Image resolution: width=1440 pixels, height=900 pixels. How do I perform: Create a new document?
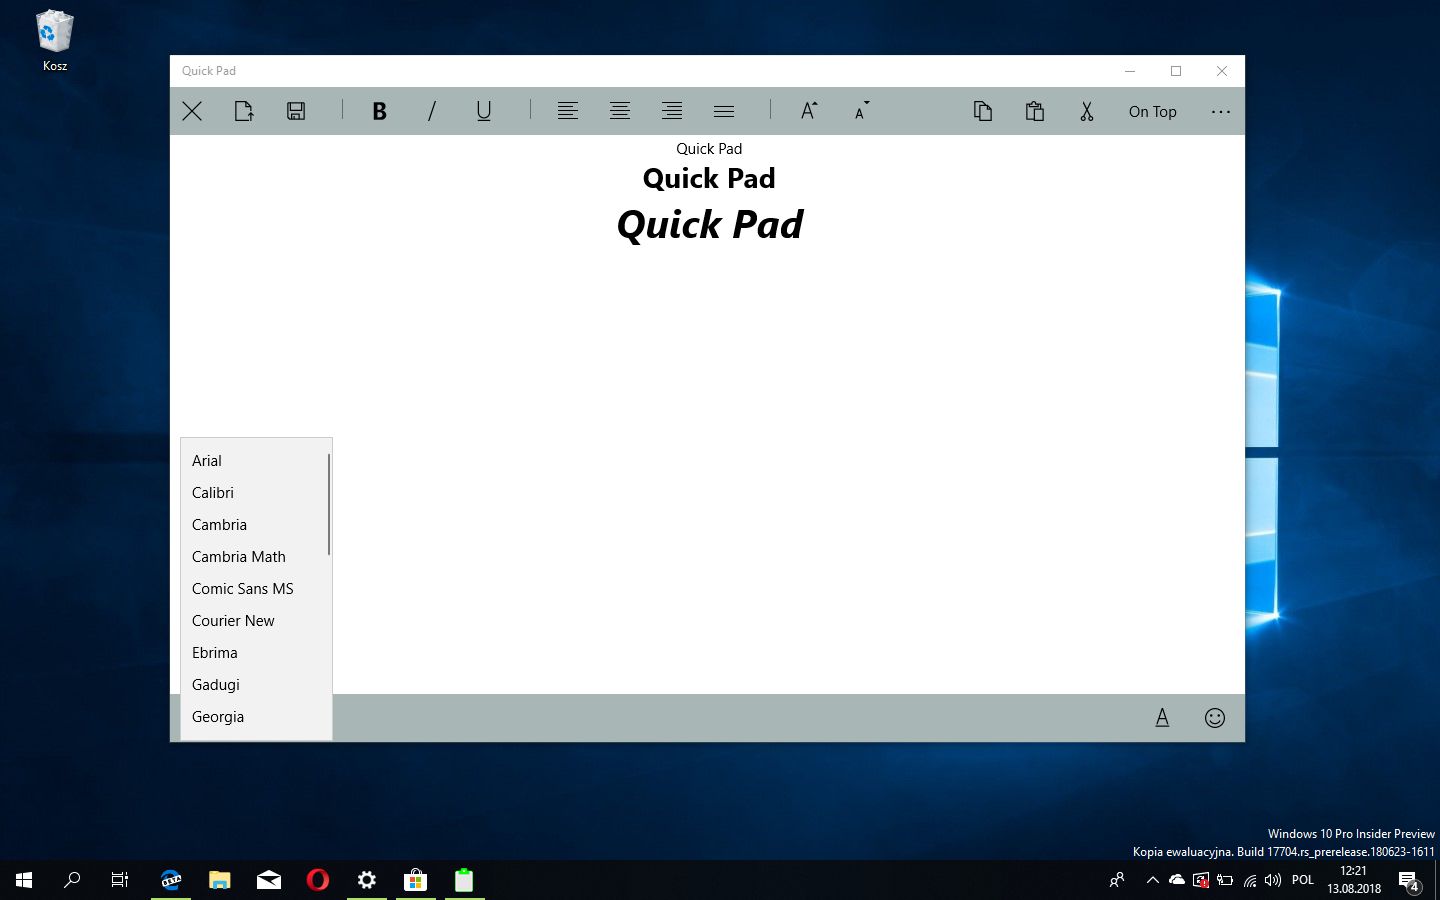point(243,111)
